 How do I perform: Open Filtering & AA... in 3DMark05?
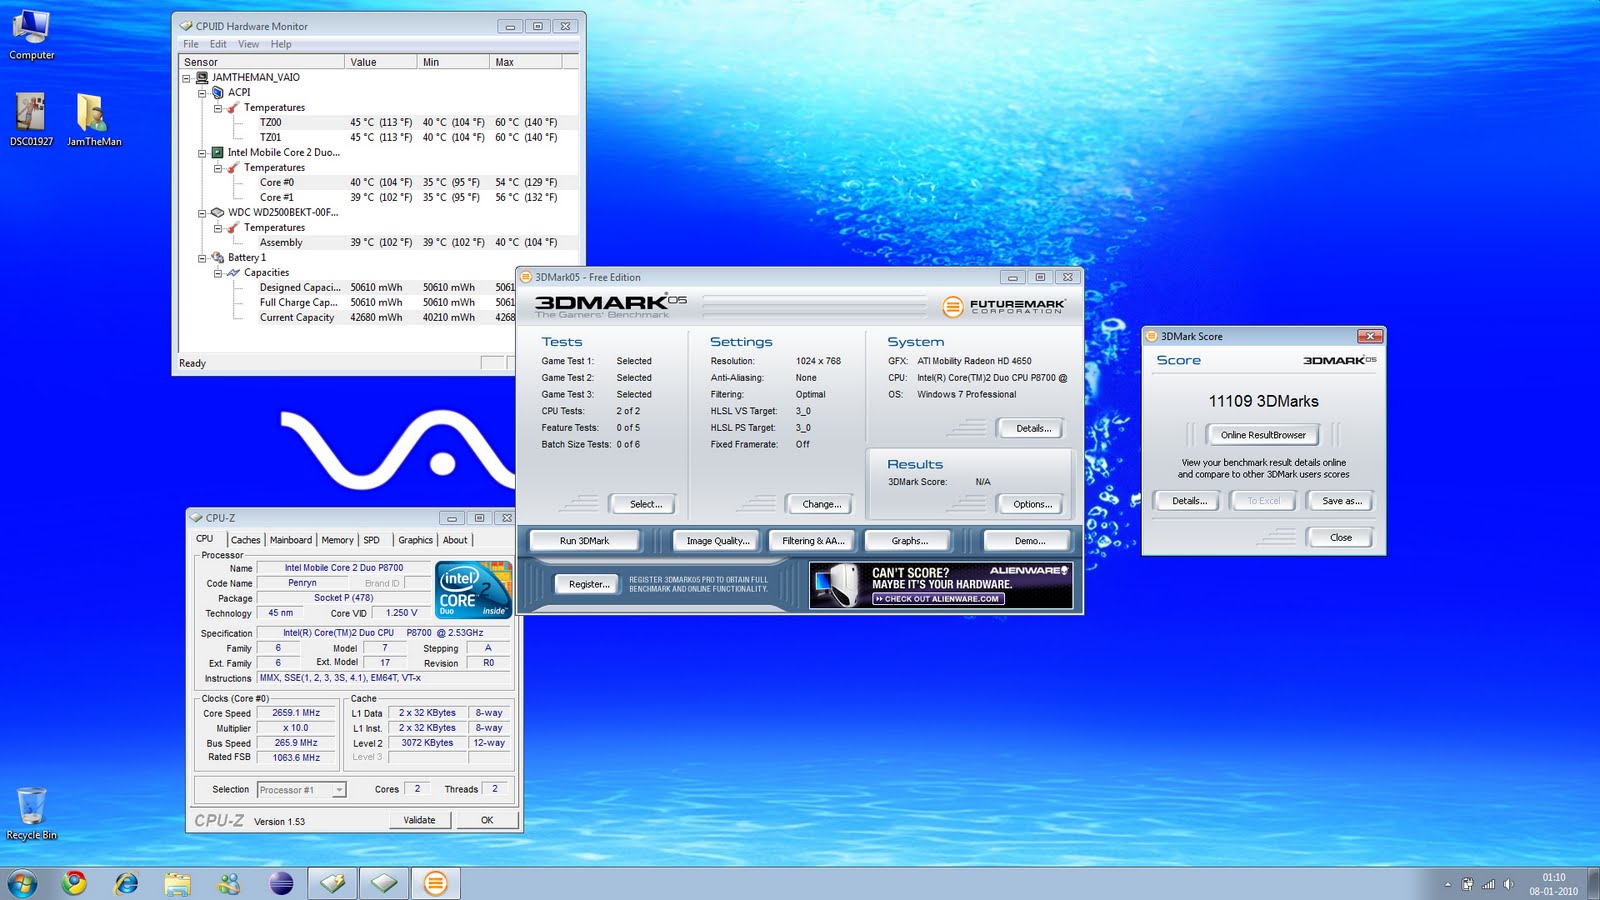[x=813, y=541]
